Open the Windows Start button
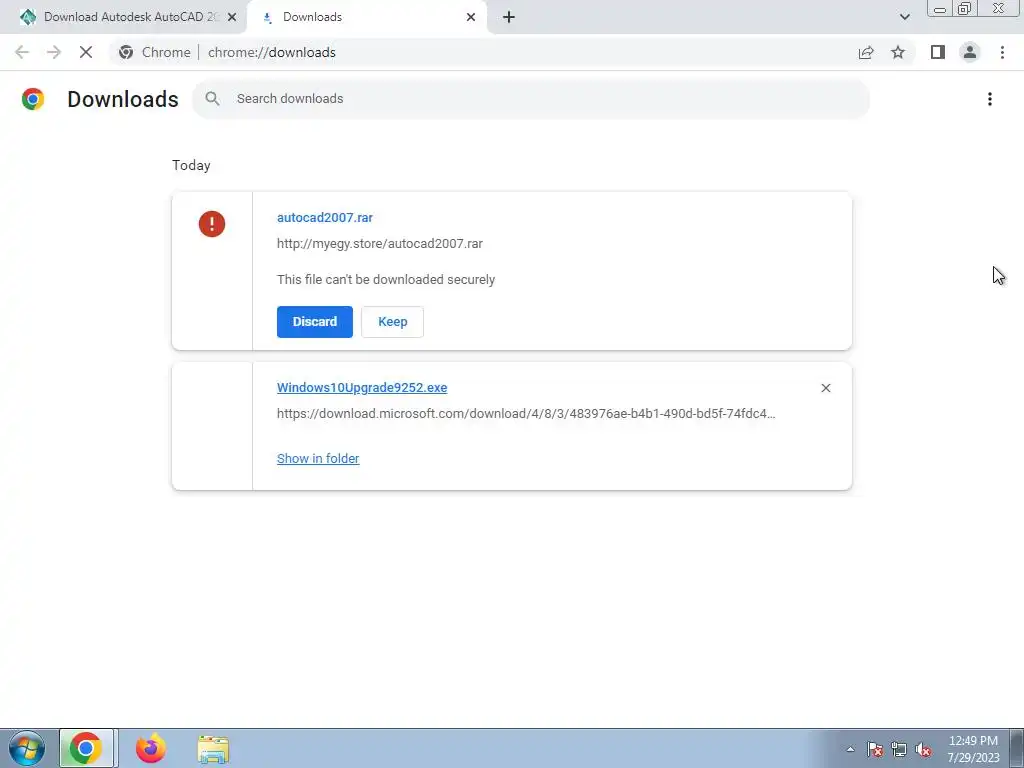 pos(27,748)
